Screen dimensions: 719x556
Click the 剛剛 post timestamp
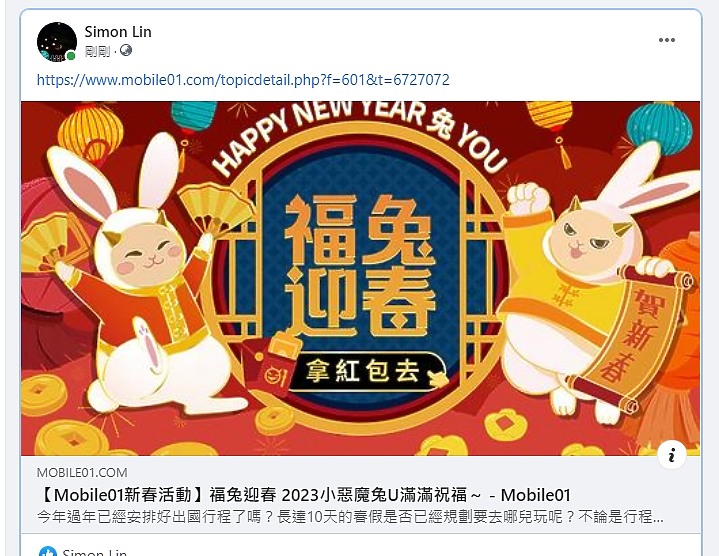coord(97,51)
